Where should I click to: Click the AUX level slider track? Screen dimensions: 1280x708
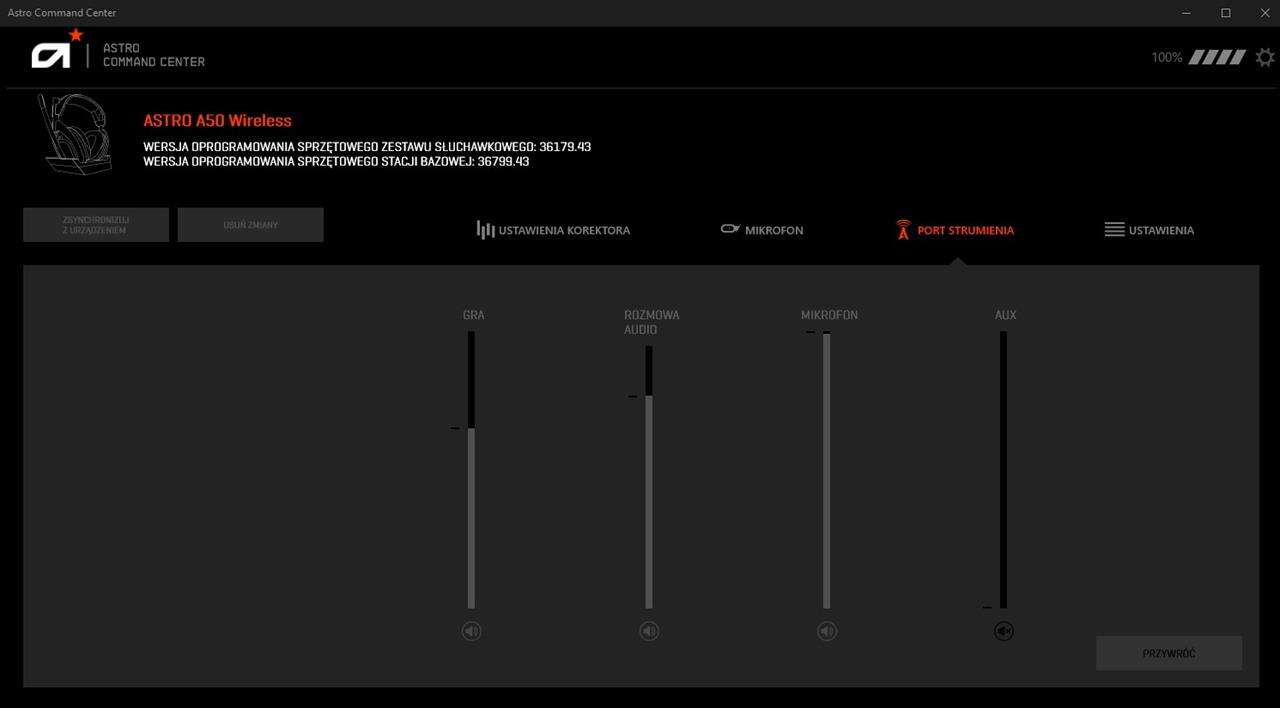pos(1003,470)
